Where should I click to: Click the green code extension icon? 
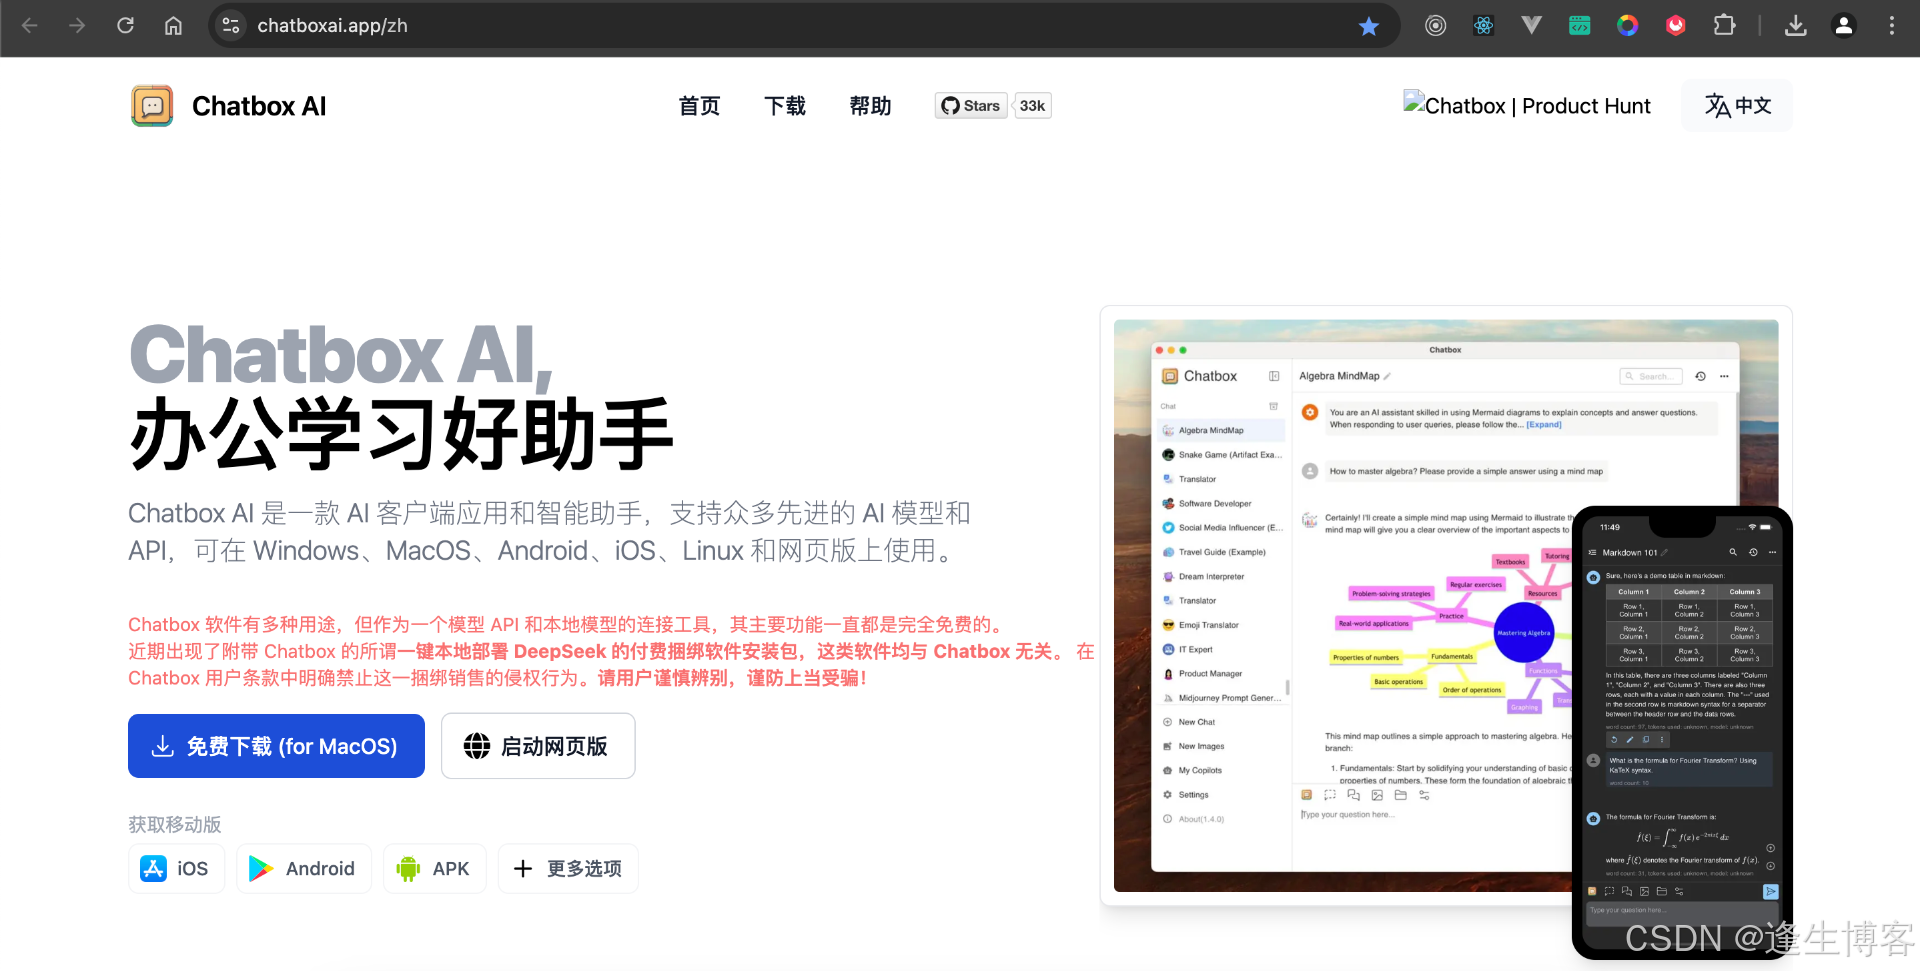[x=1580, y=26]
